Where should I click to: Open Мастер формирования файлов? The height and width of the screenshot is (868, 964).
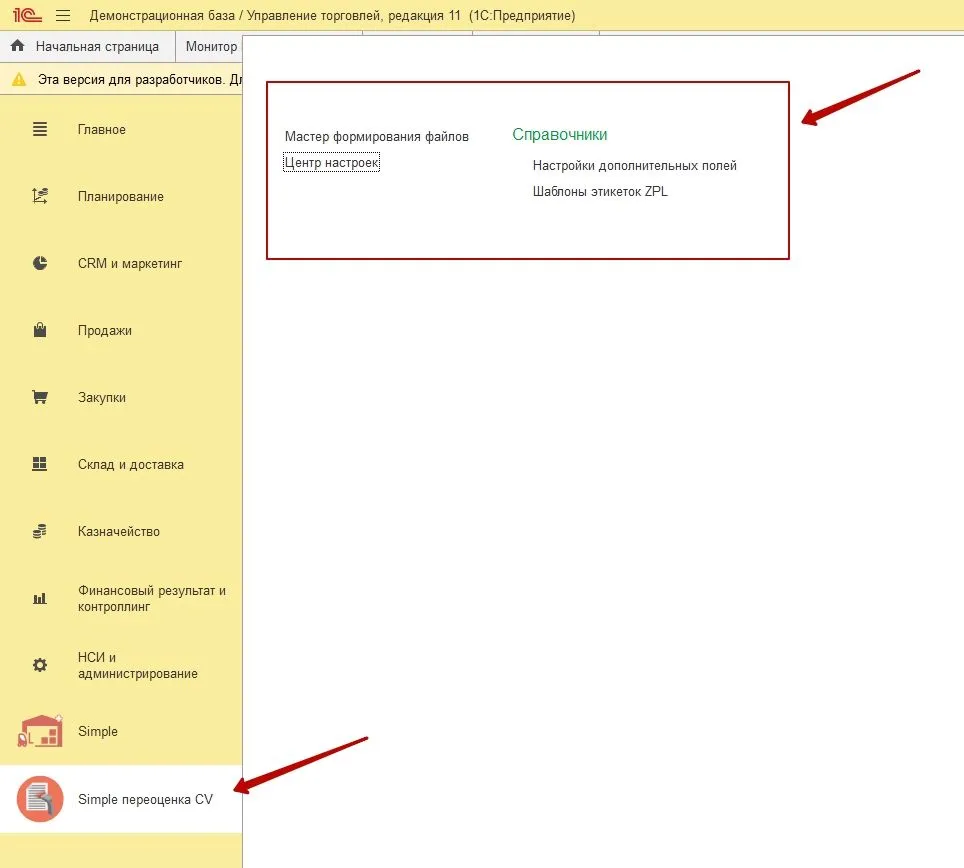376,136
